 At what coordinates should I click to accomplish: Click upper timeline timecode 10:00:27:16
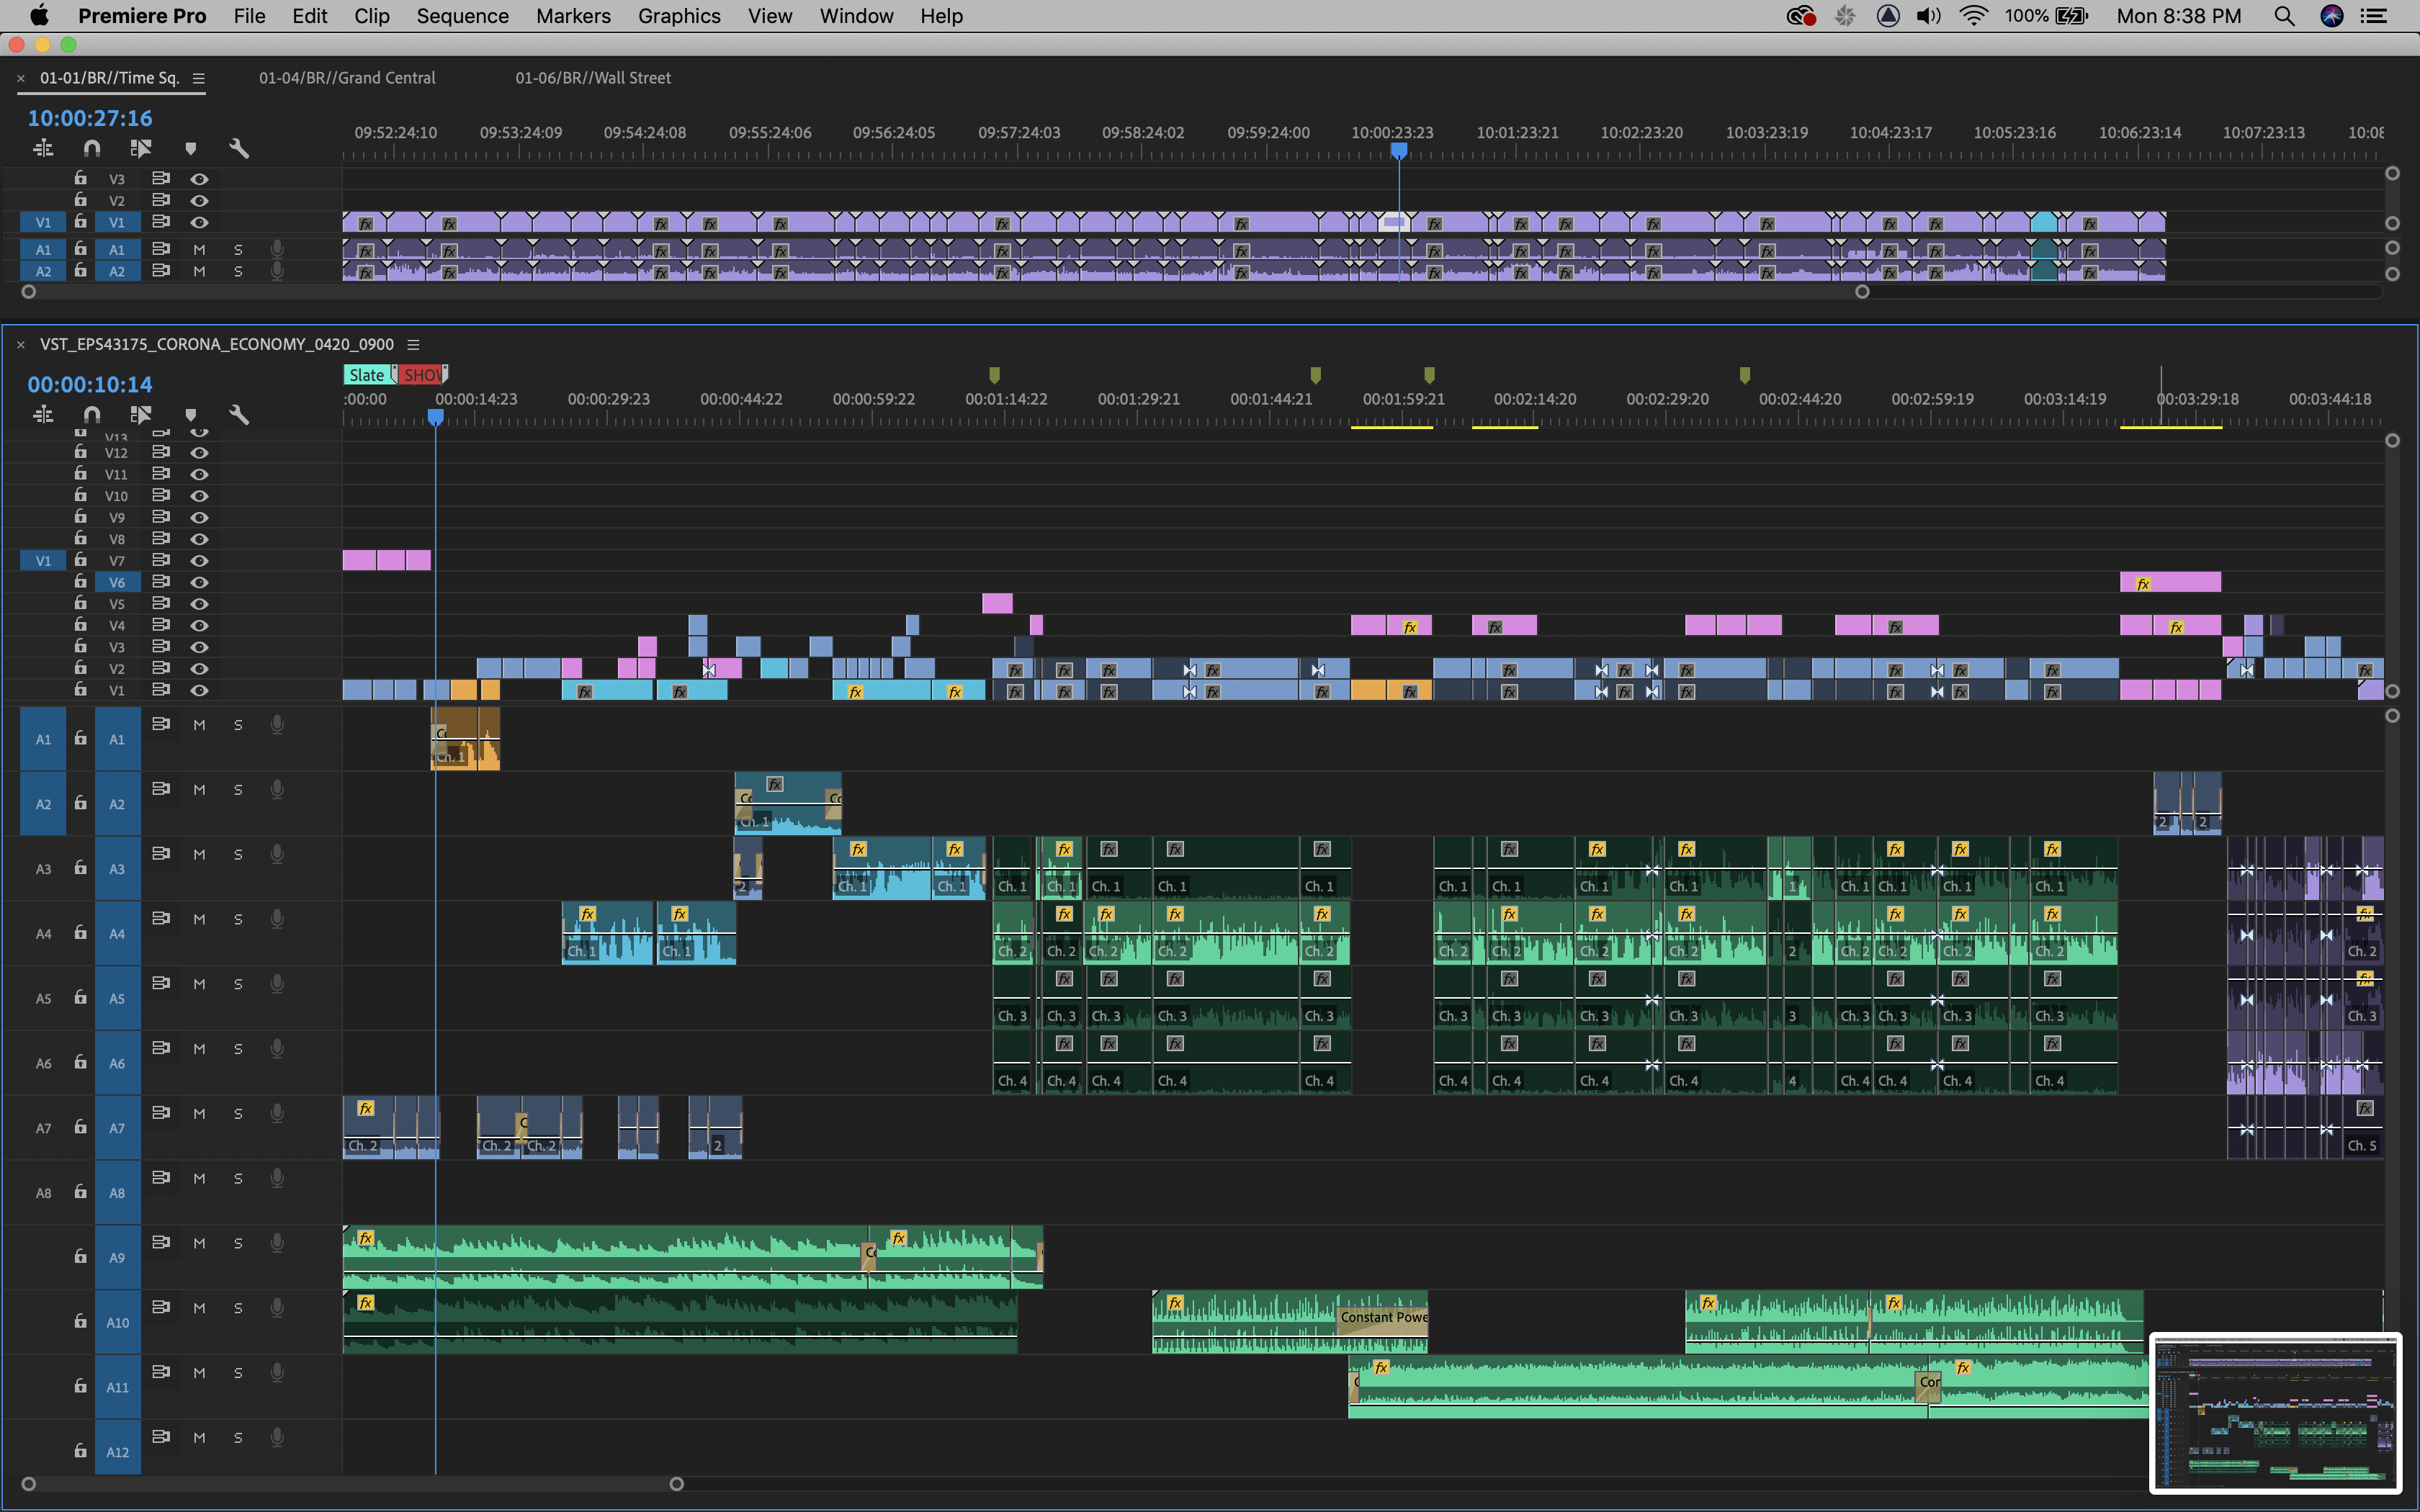pos(90,118)
